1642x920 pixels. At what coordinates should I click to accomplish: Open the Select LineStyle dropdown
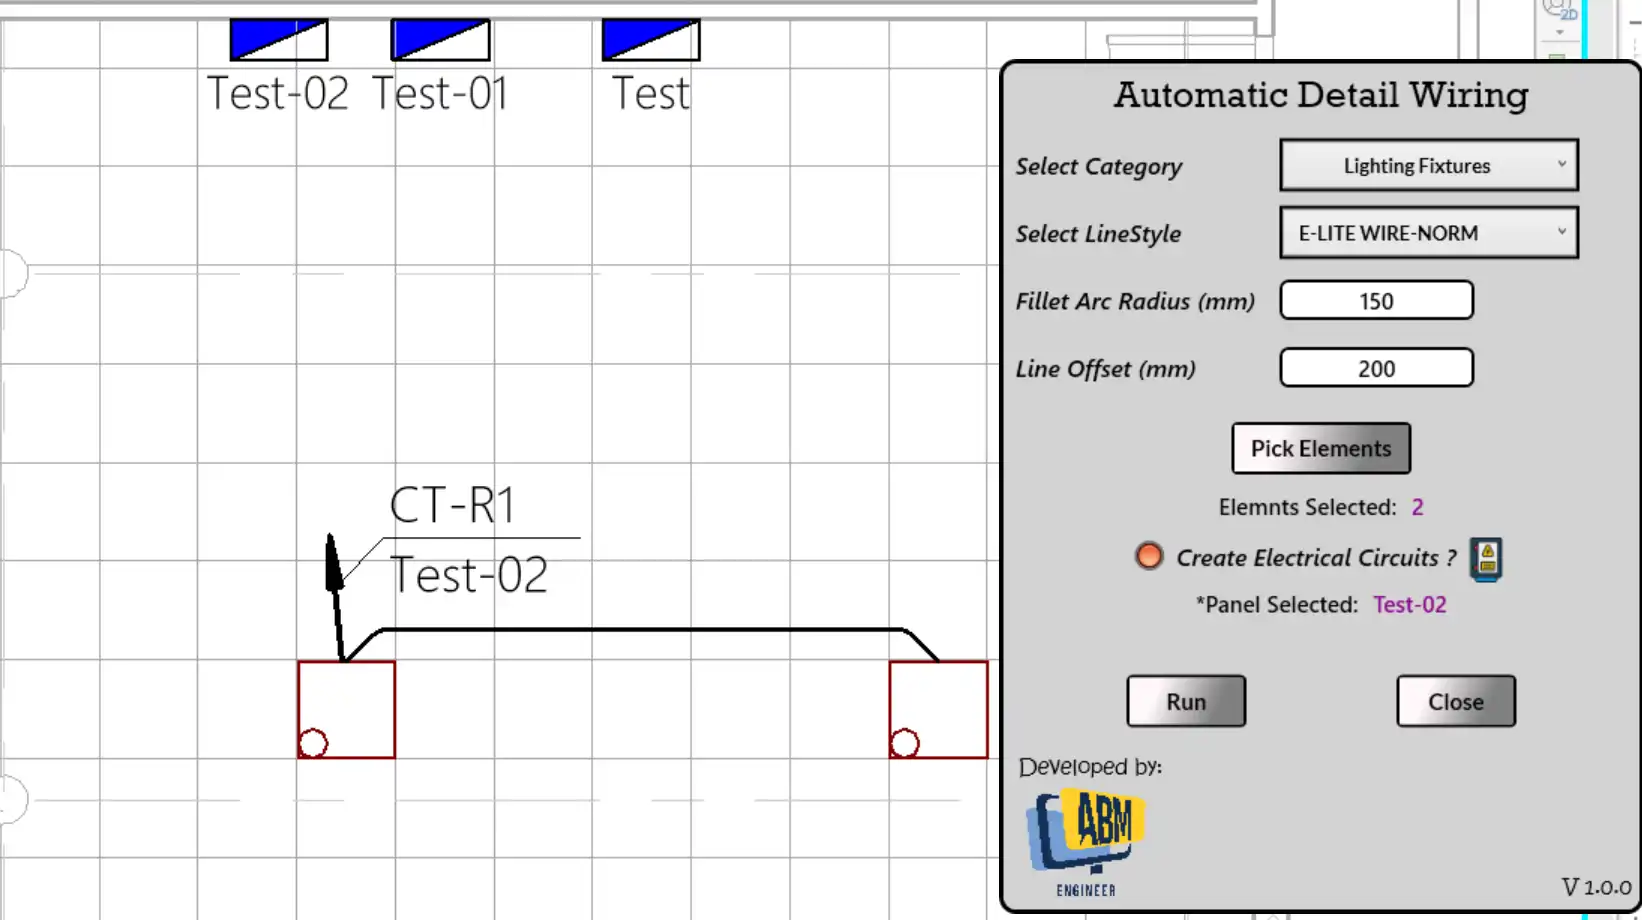pos(1428,233)
